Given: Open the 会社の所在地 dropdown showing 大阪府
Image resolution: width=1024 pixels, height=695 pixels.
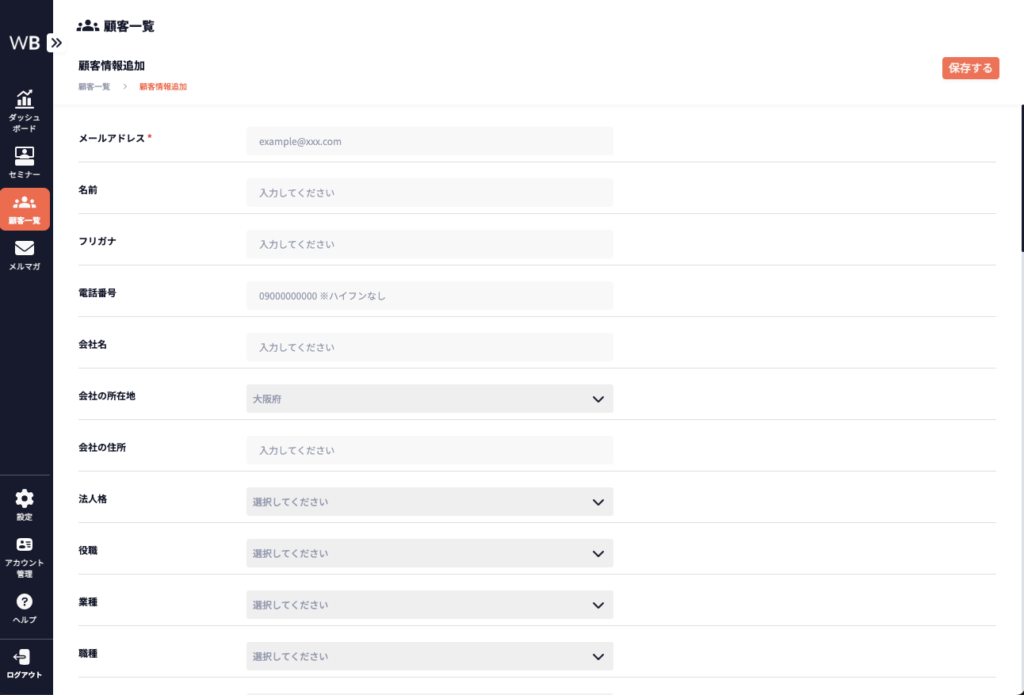Looking at the screenshot, I should click(x=430, y=399).
